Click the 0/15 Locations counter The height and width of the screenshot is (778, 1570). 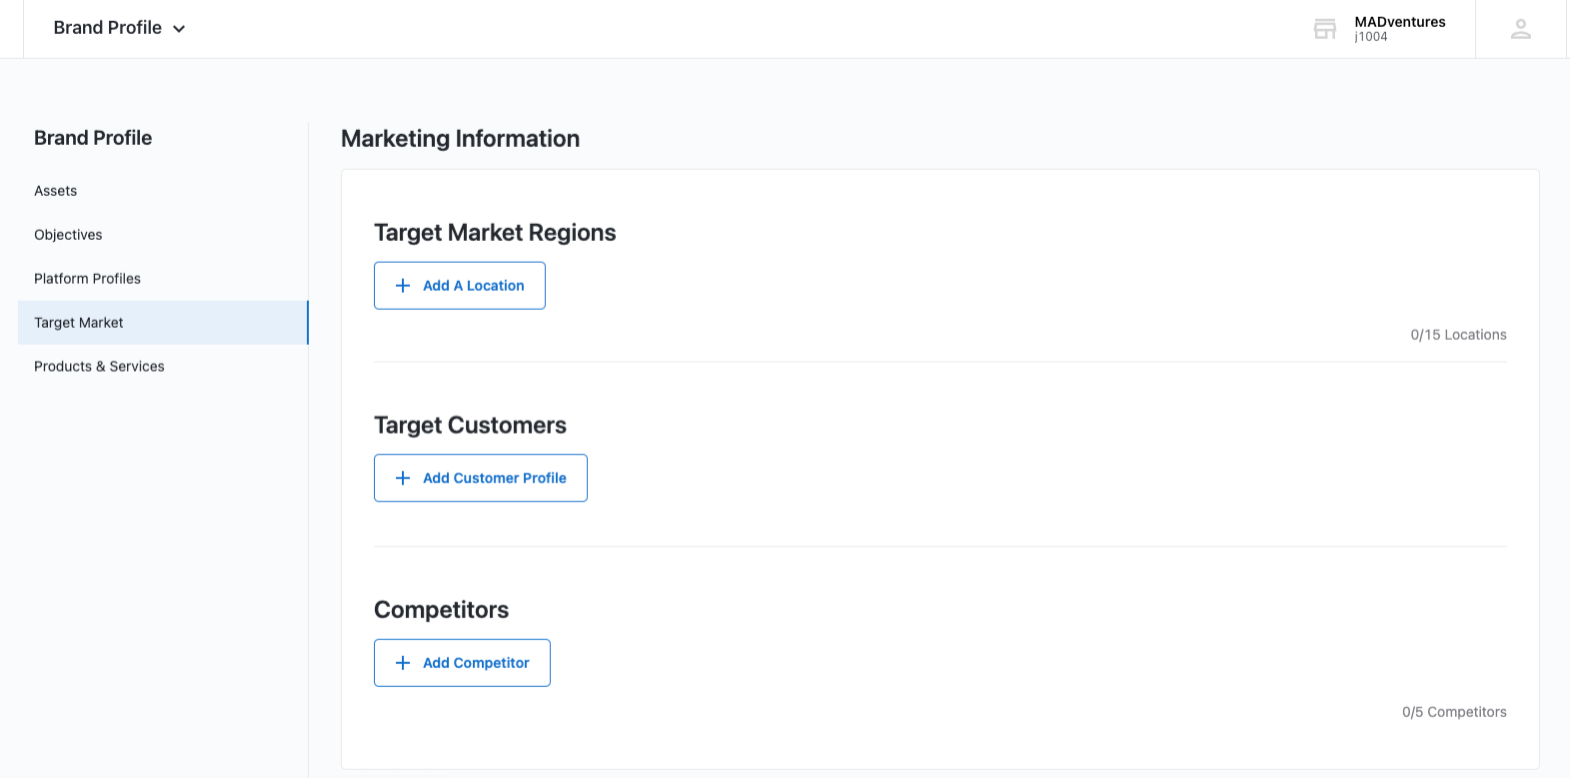1457,335
